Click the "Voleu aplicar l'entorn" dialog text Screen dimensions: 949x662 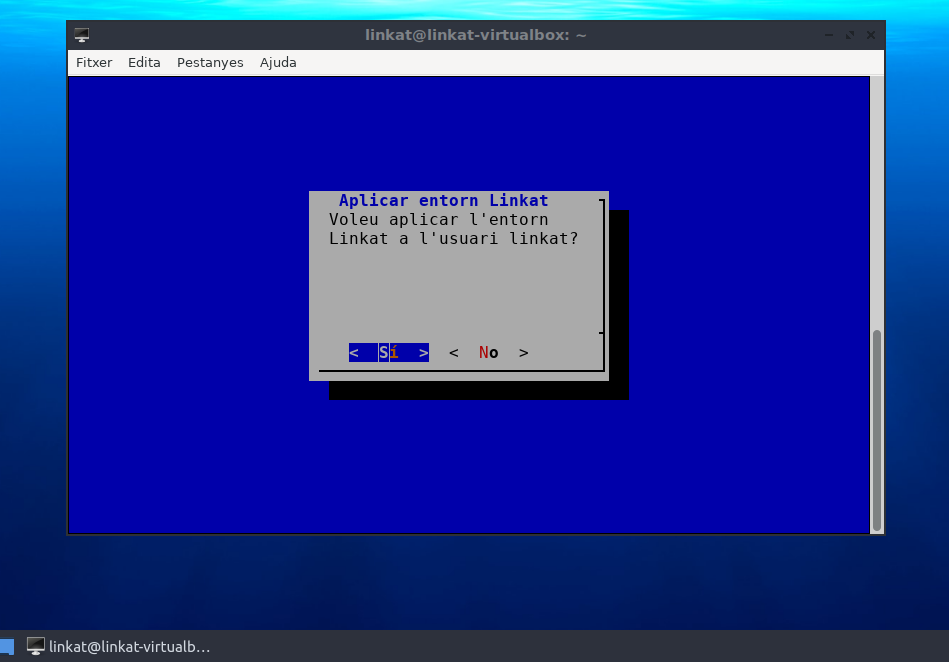coord(438,219)
